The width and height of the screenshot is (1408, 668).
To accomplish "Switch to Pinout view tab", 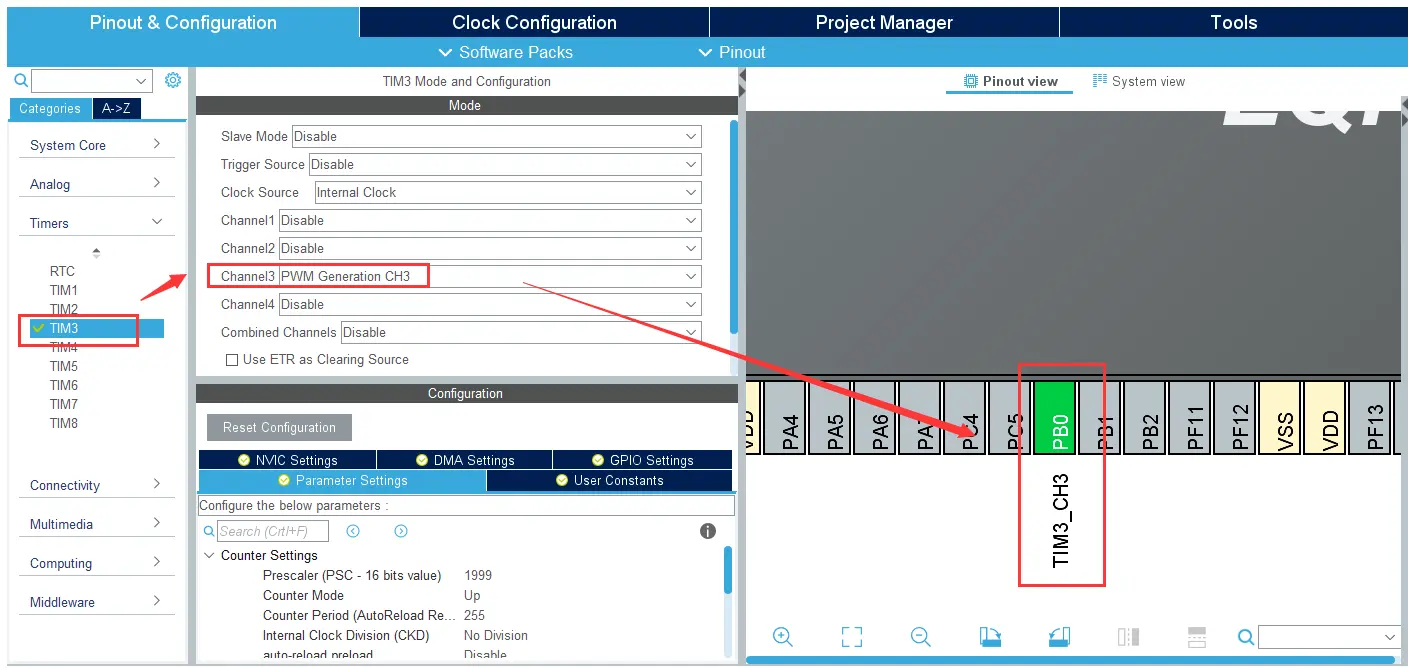I will point(1010,81).
